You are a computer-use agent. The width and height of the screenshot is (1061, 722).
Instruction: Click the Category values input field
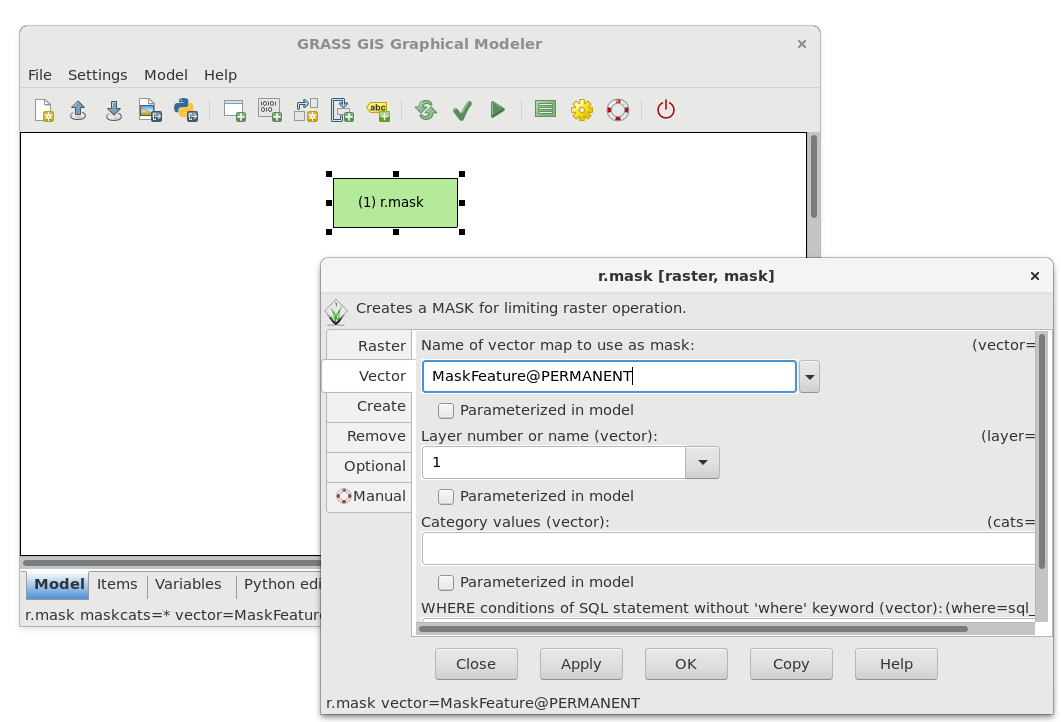tap(728, 548)
